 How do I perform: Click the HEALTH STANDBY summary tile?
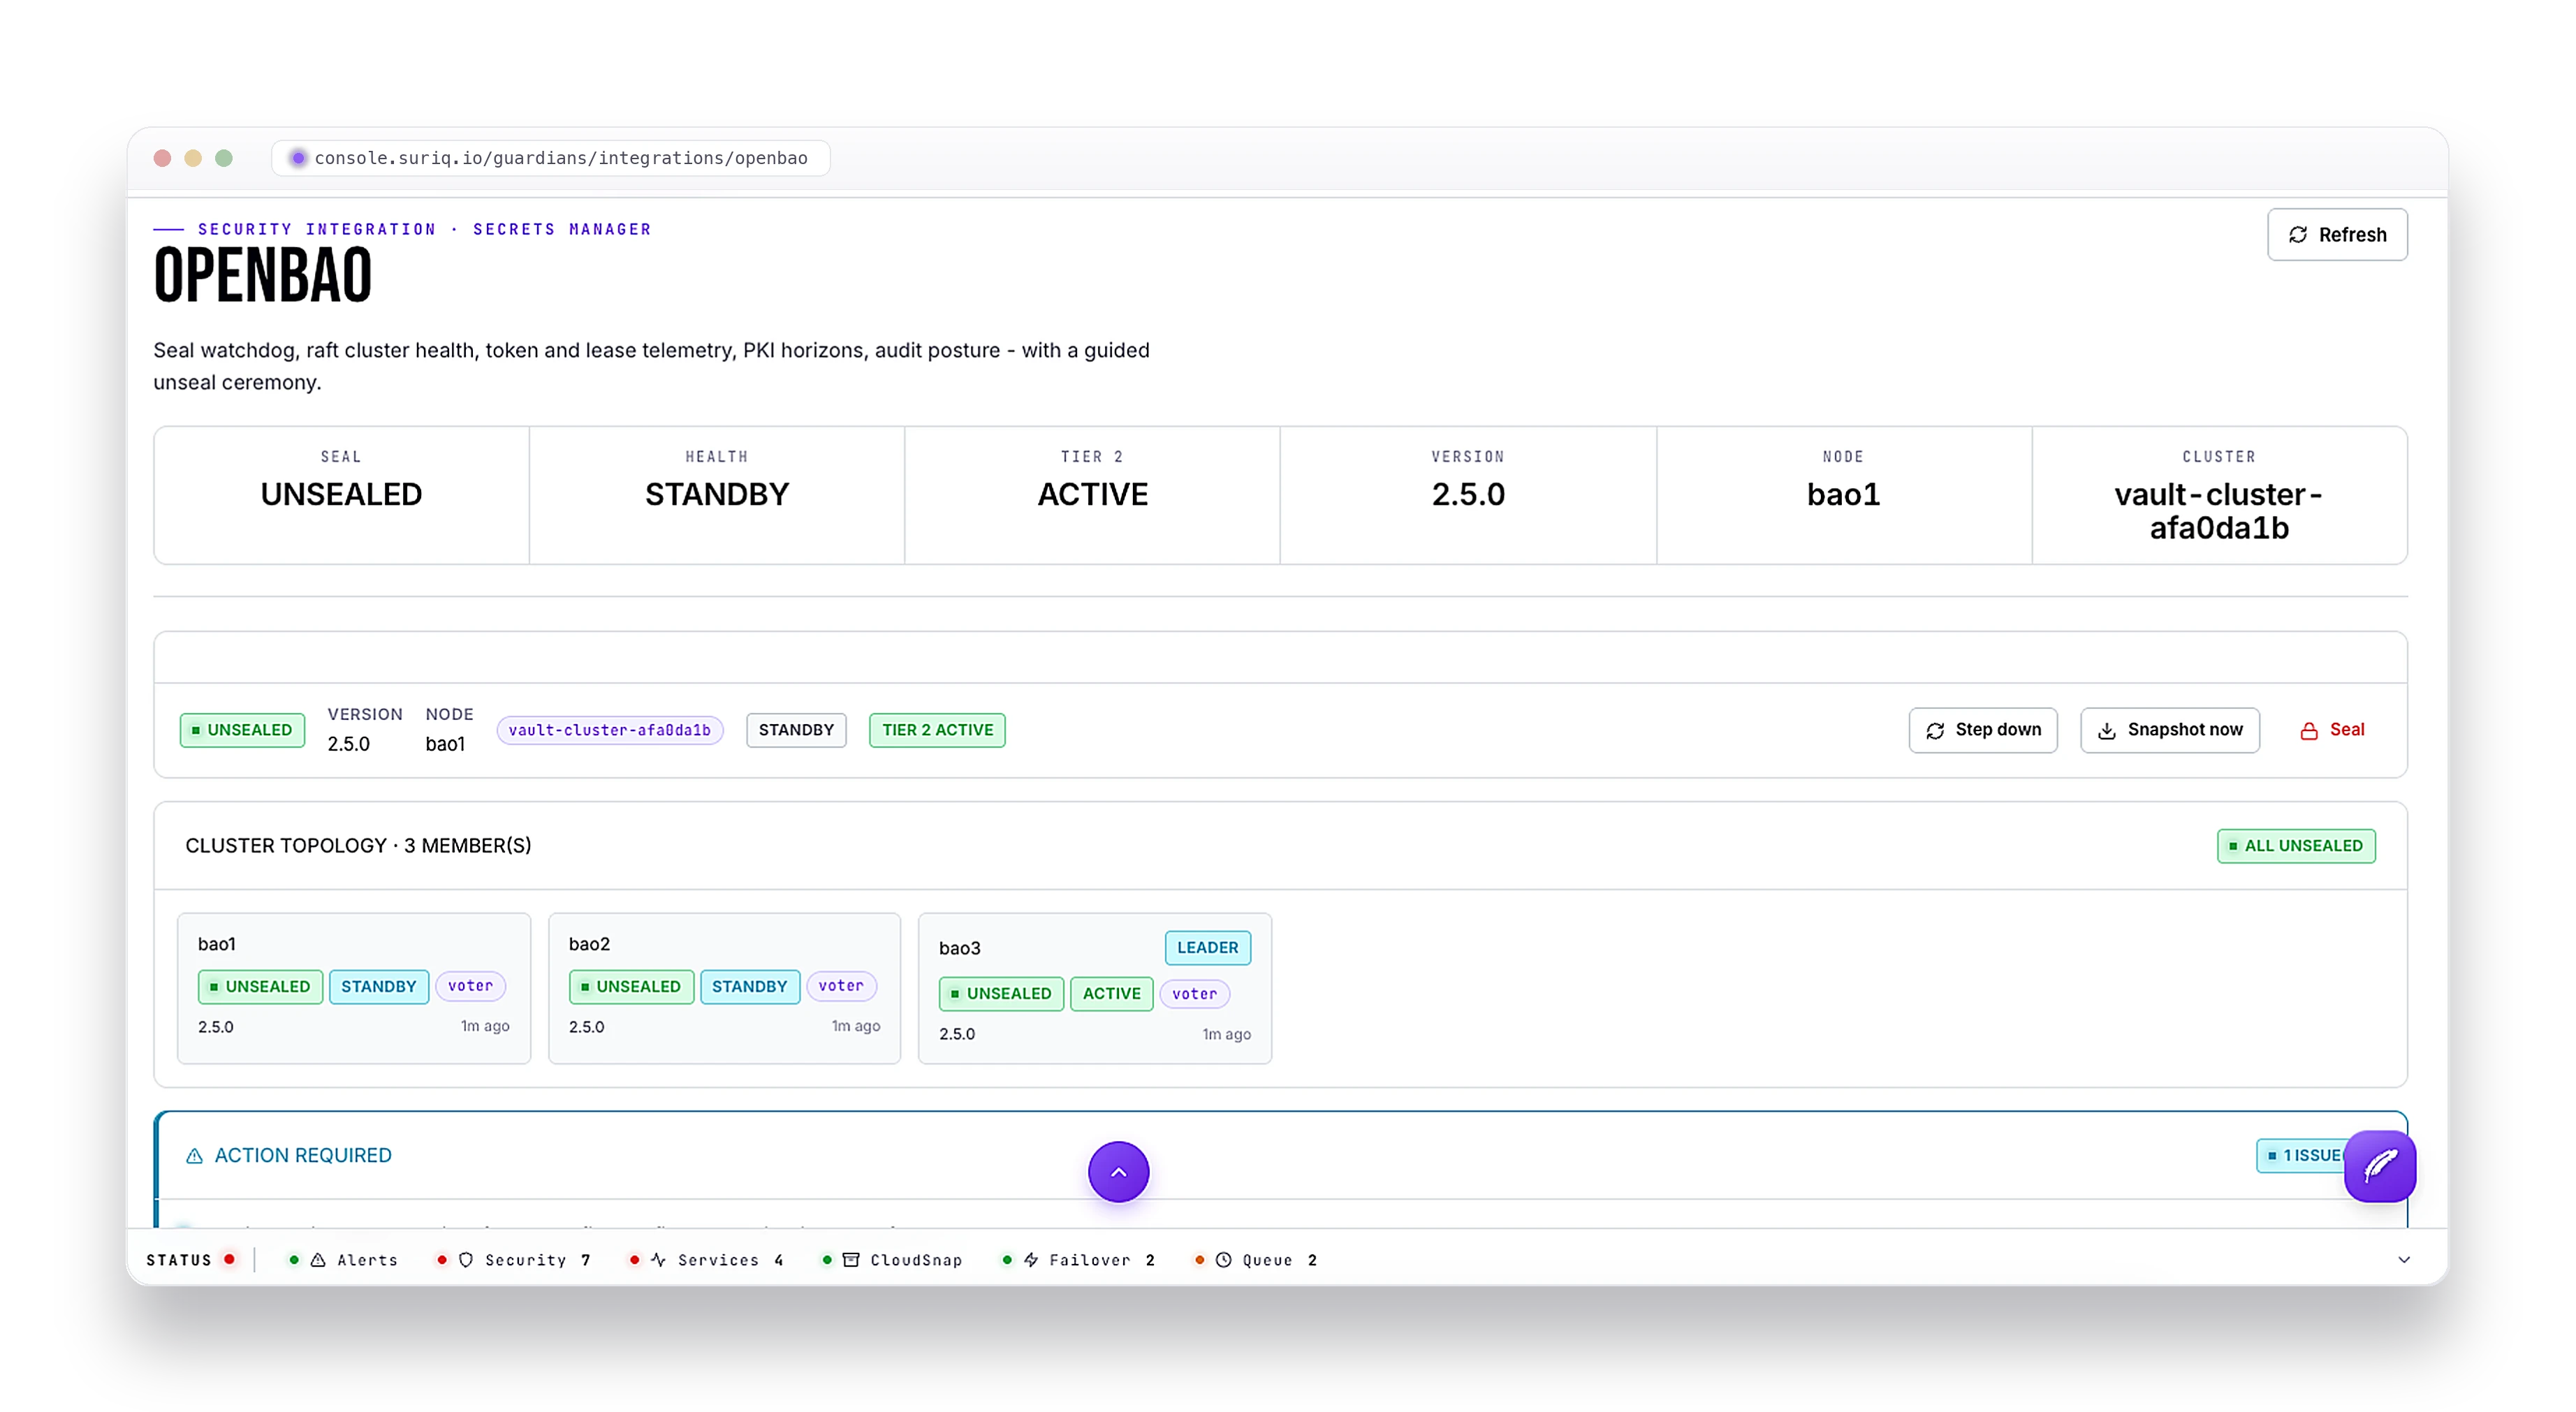point(716,495)
